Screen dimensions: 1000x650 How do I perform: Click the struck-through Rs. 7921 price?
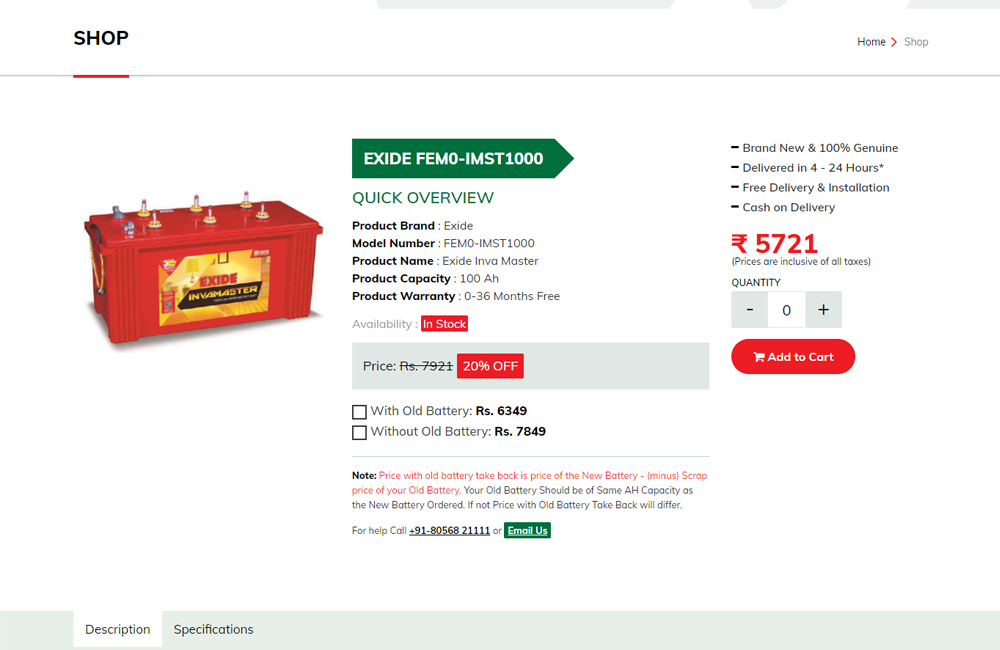426,366
